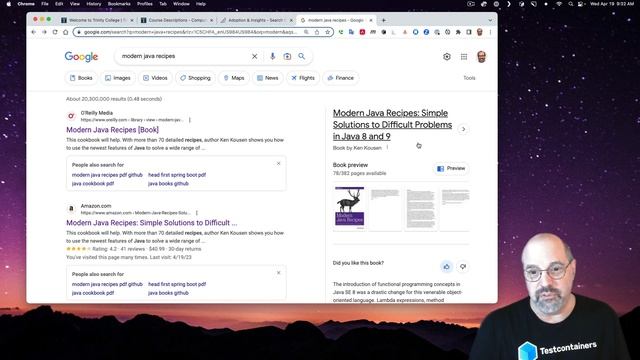Dismiss second People also search for box
The height and width of the screenshot is (360, 640).
click(x=278, y=273)
